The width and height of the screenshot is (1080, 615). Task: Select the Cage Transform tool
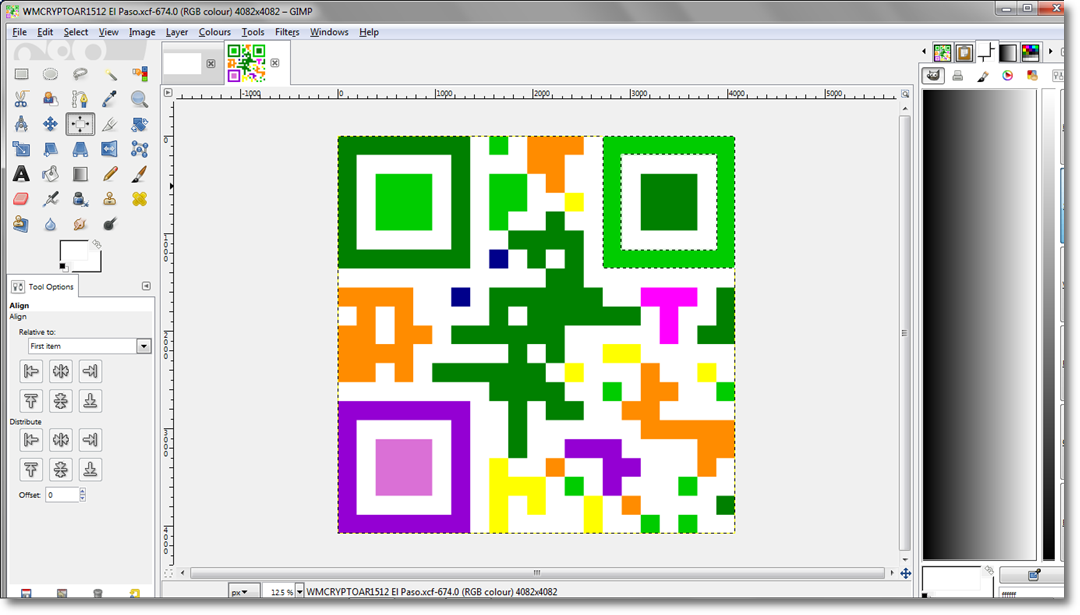tap(139, 149)
